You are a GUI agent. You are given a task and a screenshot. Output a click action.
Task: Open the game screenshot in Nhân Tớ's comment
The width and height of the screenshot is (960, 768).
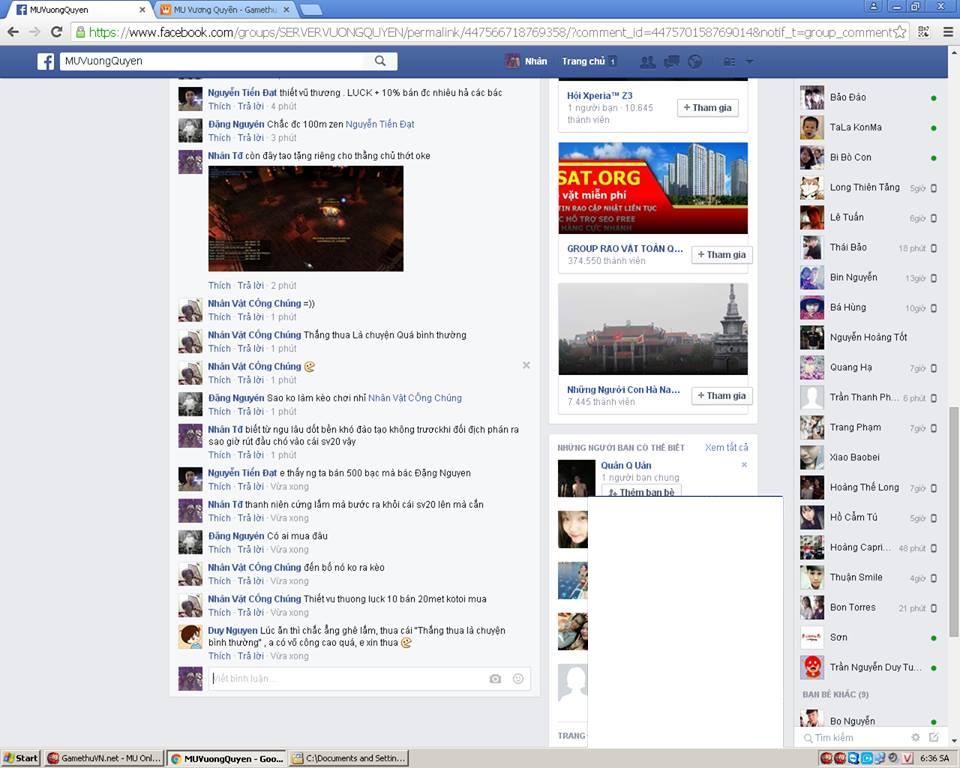click(305, 218)
